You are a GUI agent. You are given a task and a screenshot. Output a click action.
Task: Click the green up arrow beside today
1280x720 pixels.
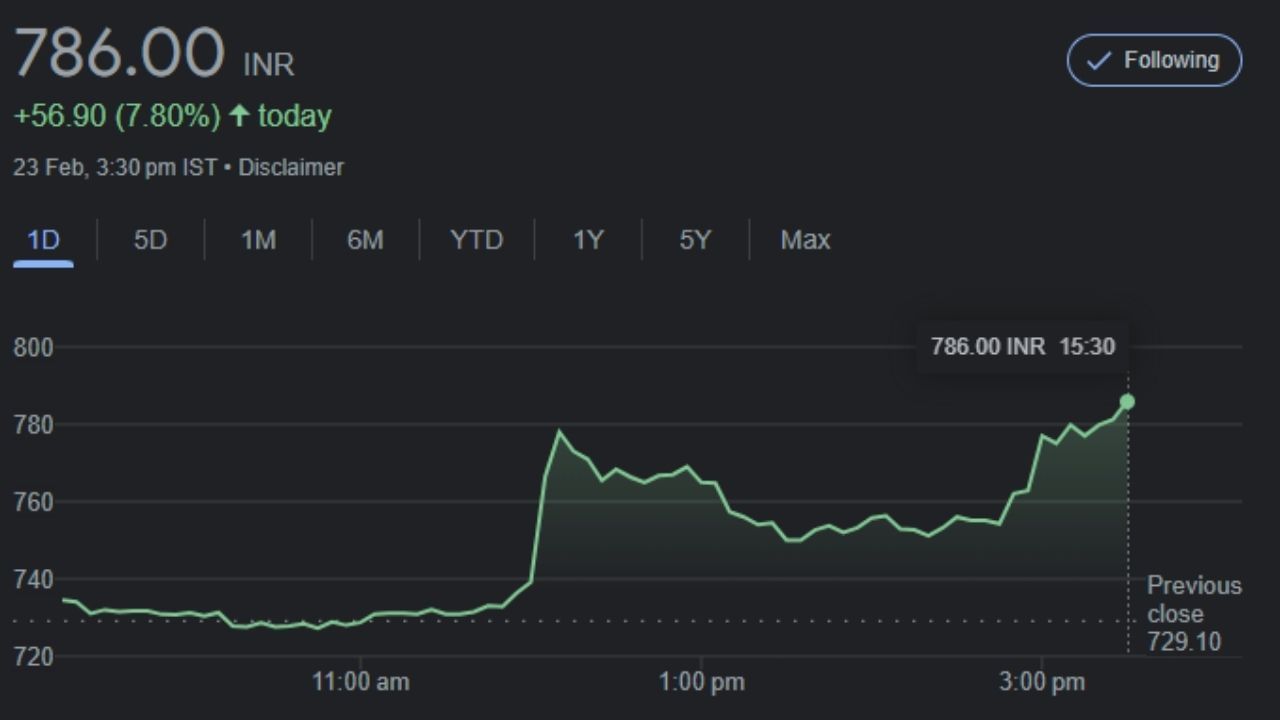pos(239,116)
